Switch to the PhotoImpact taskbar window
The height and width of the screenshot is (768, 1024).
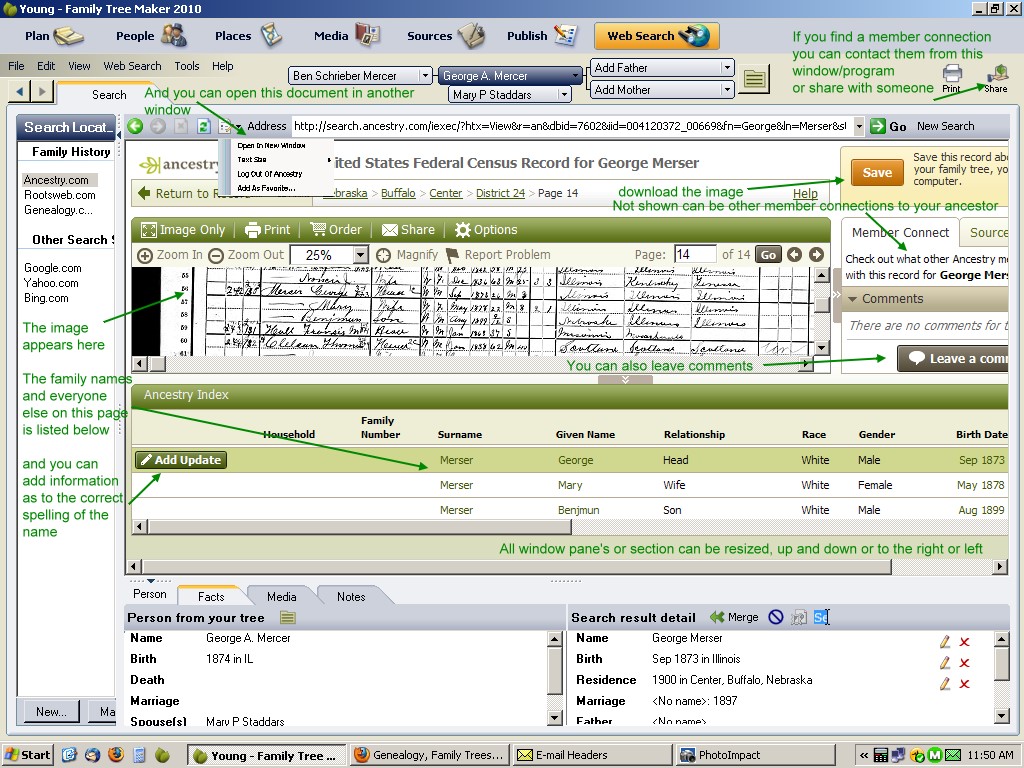(x=756, y=755)
